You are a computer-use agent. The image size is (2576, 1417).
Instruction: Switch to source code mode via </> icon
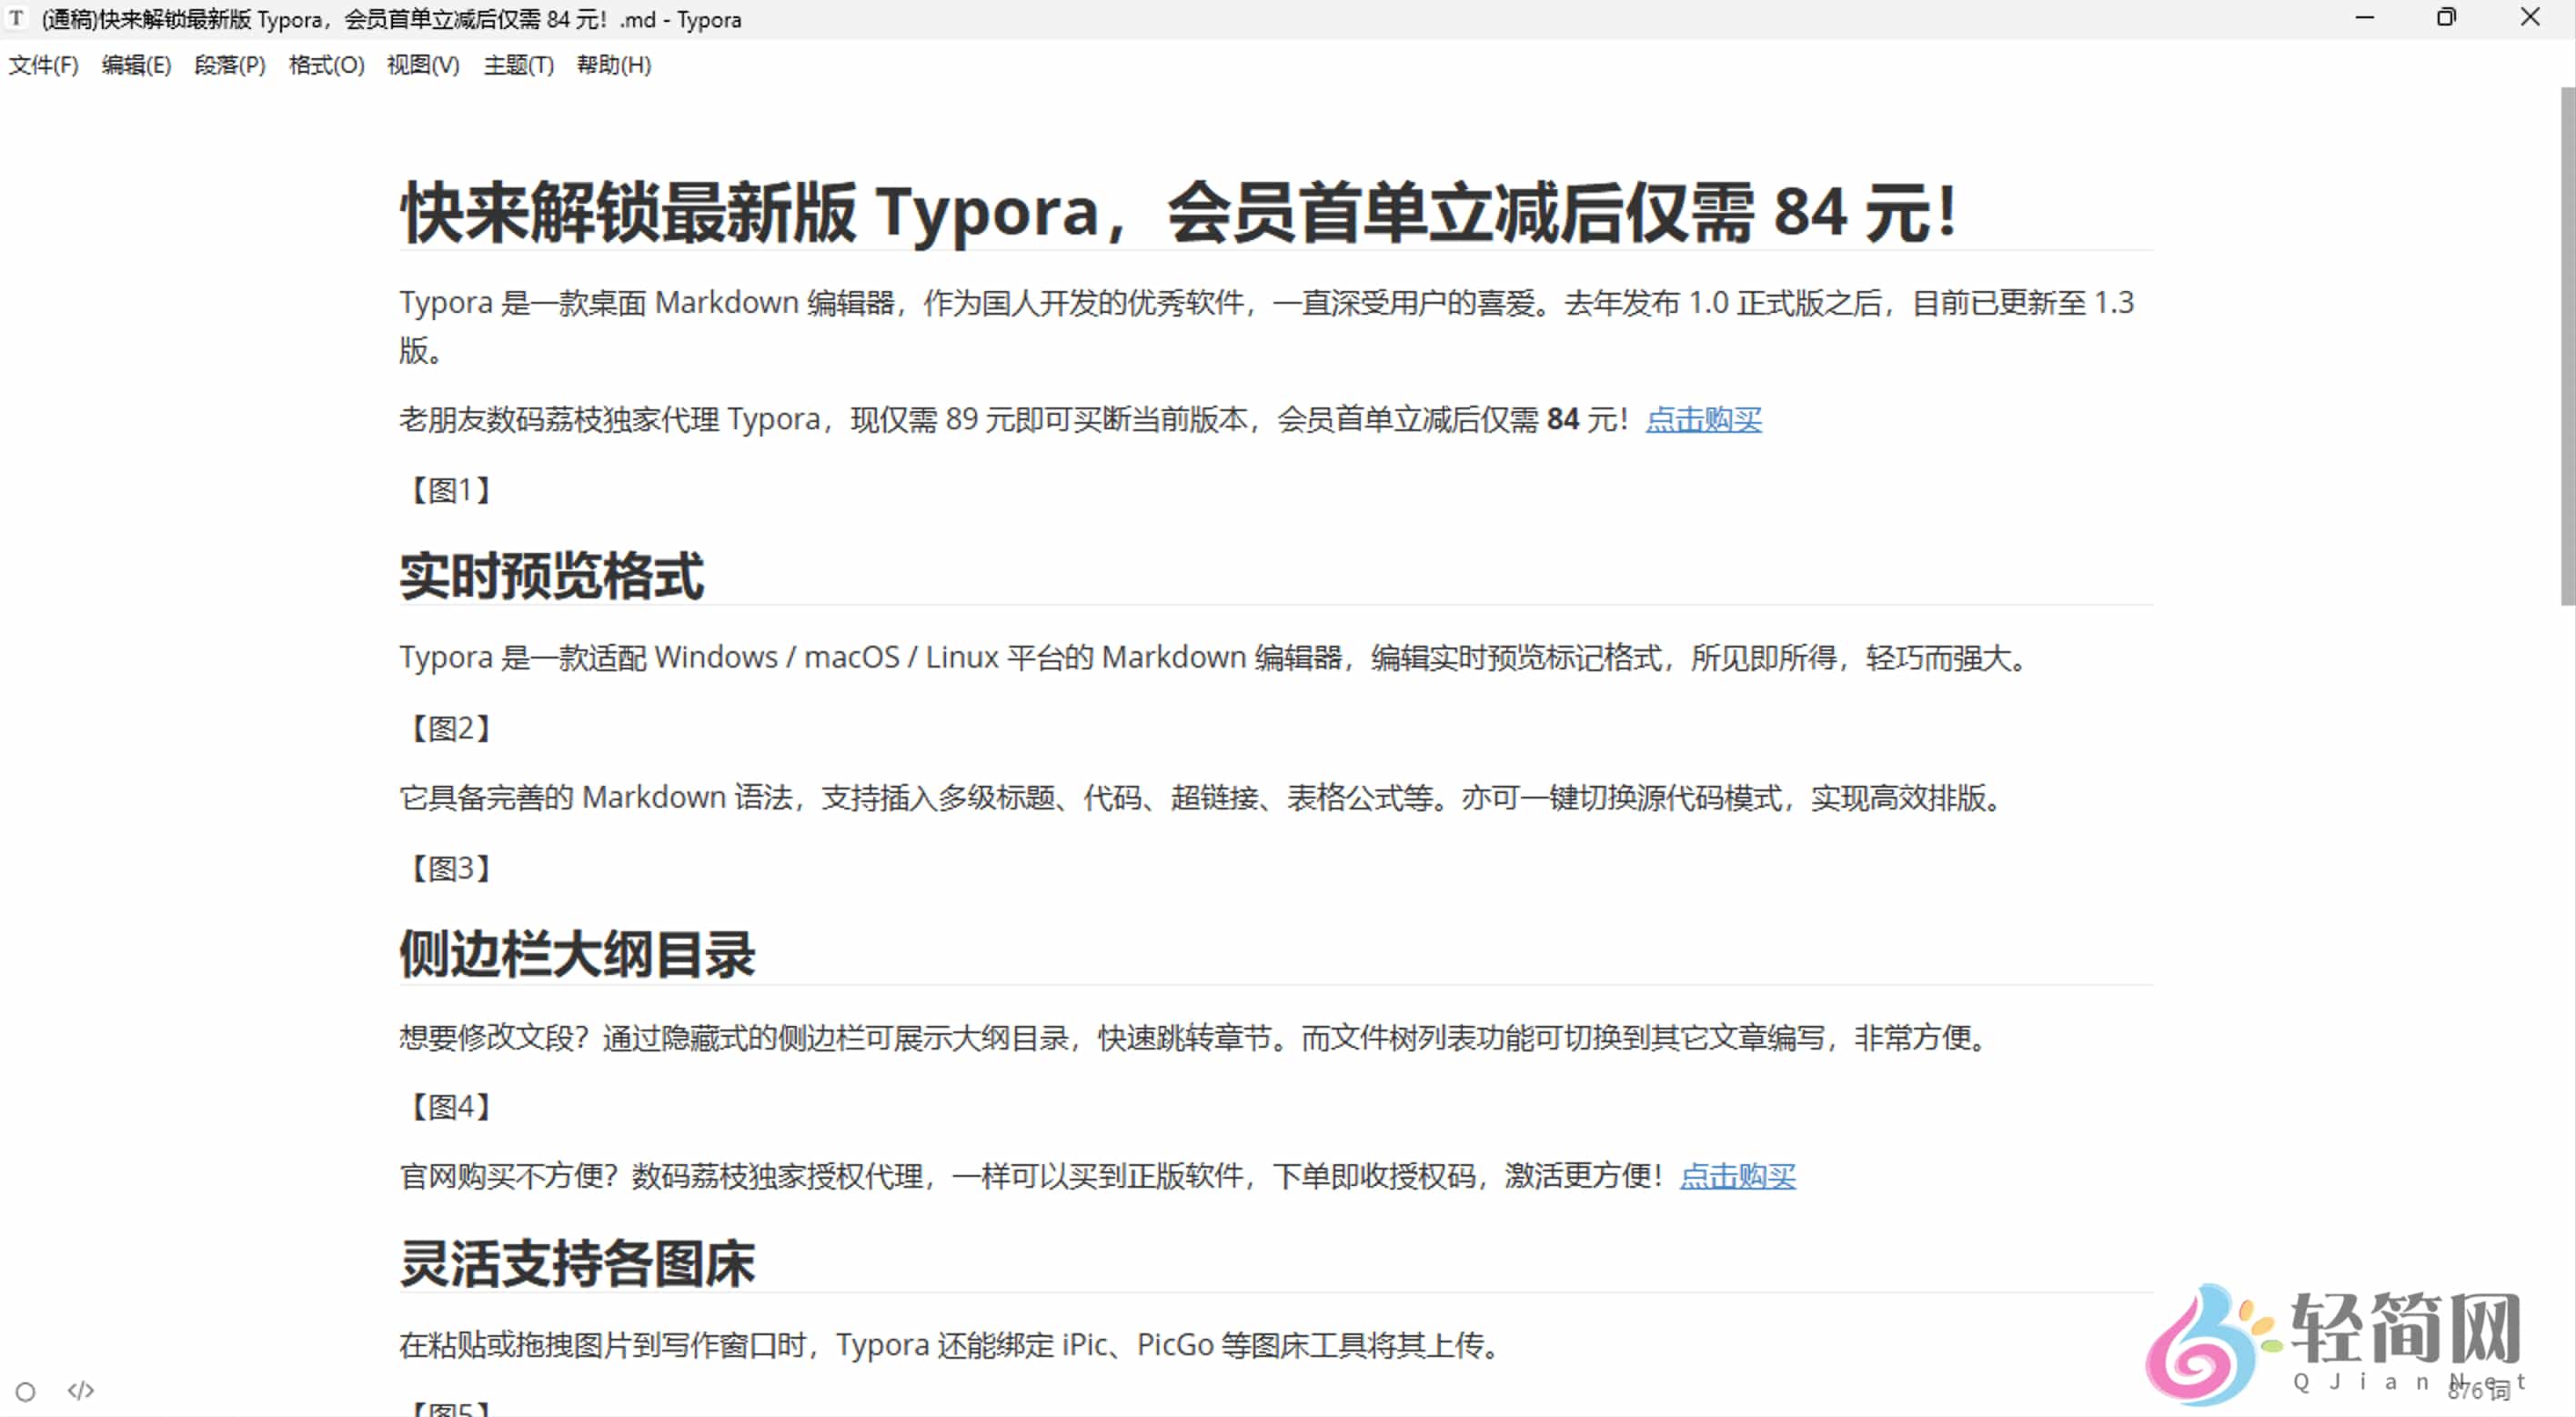coord(81,1390)
